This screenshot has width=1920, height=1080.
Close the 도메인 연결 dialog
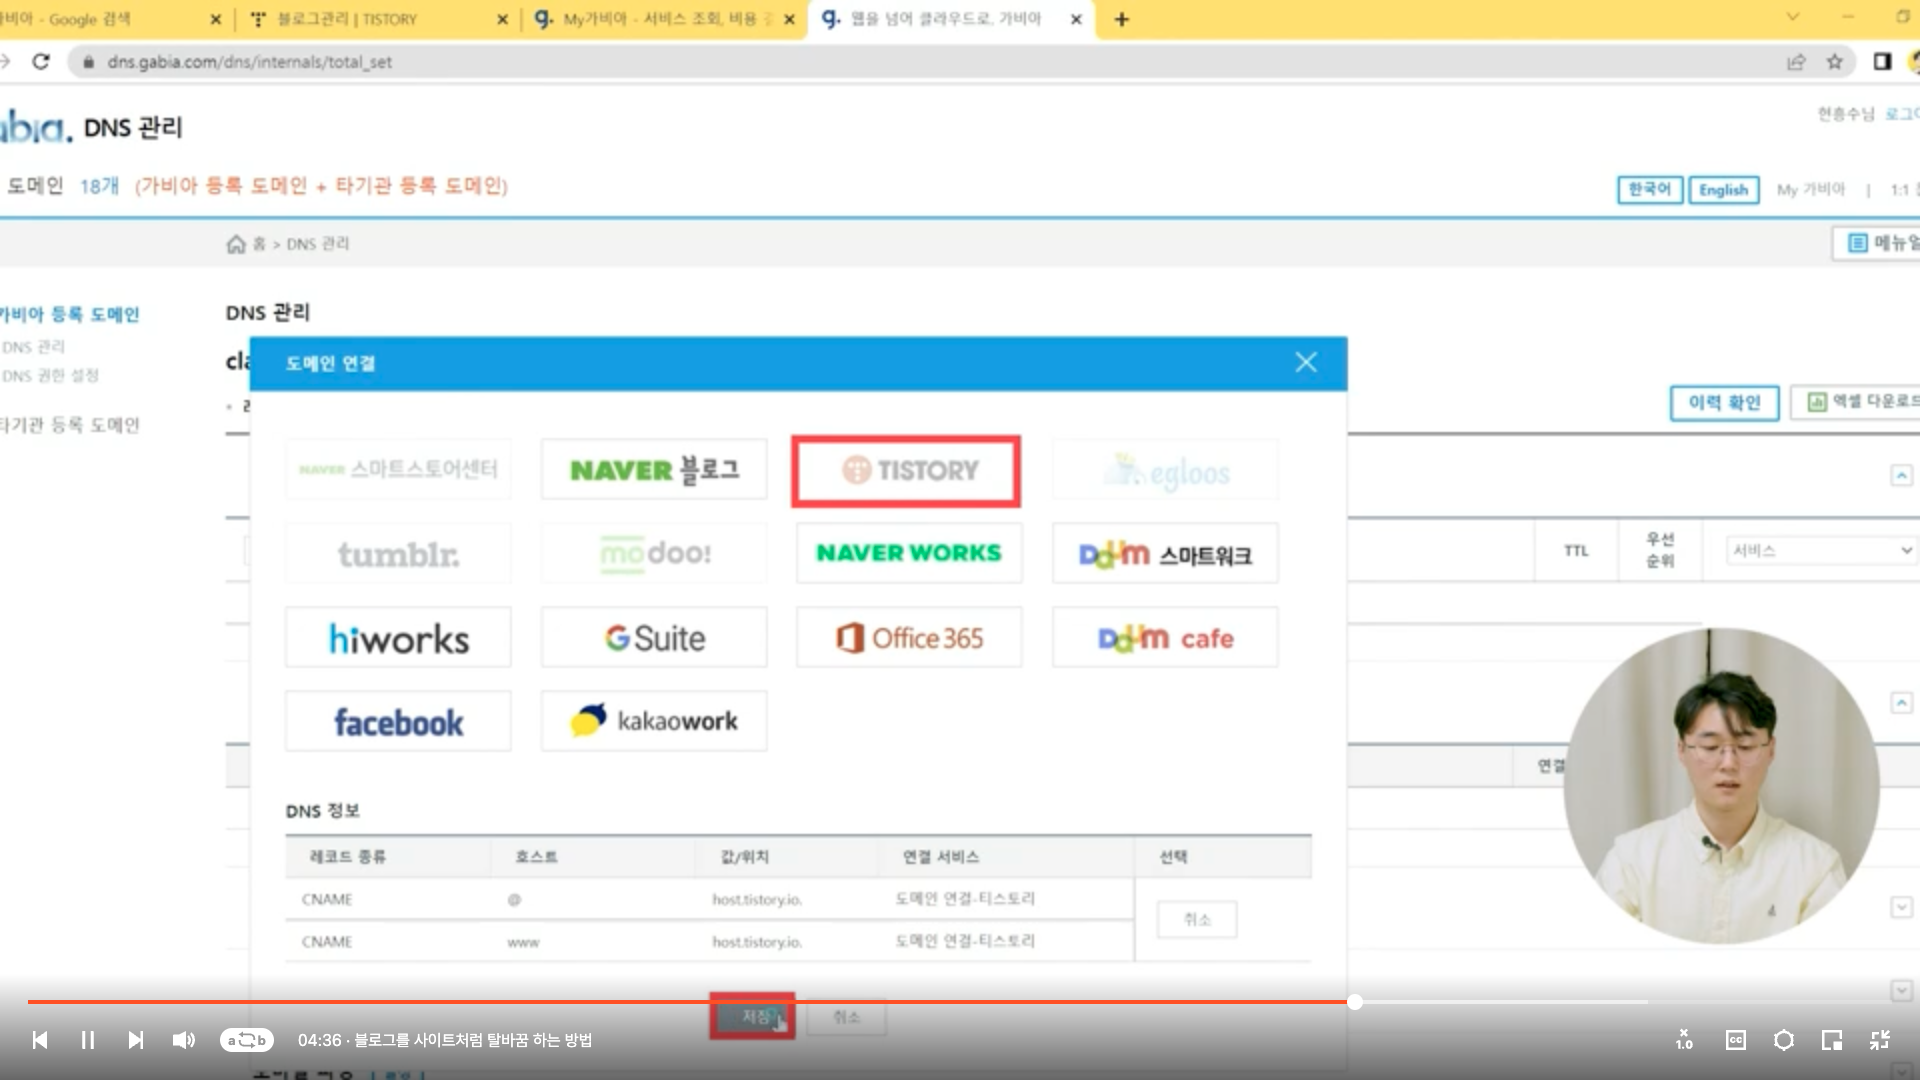click(1305, 362)
